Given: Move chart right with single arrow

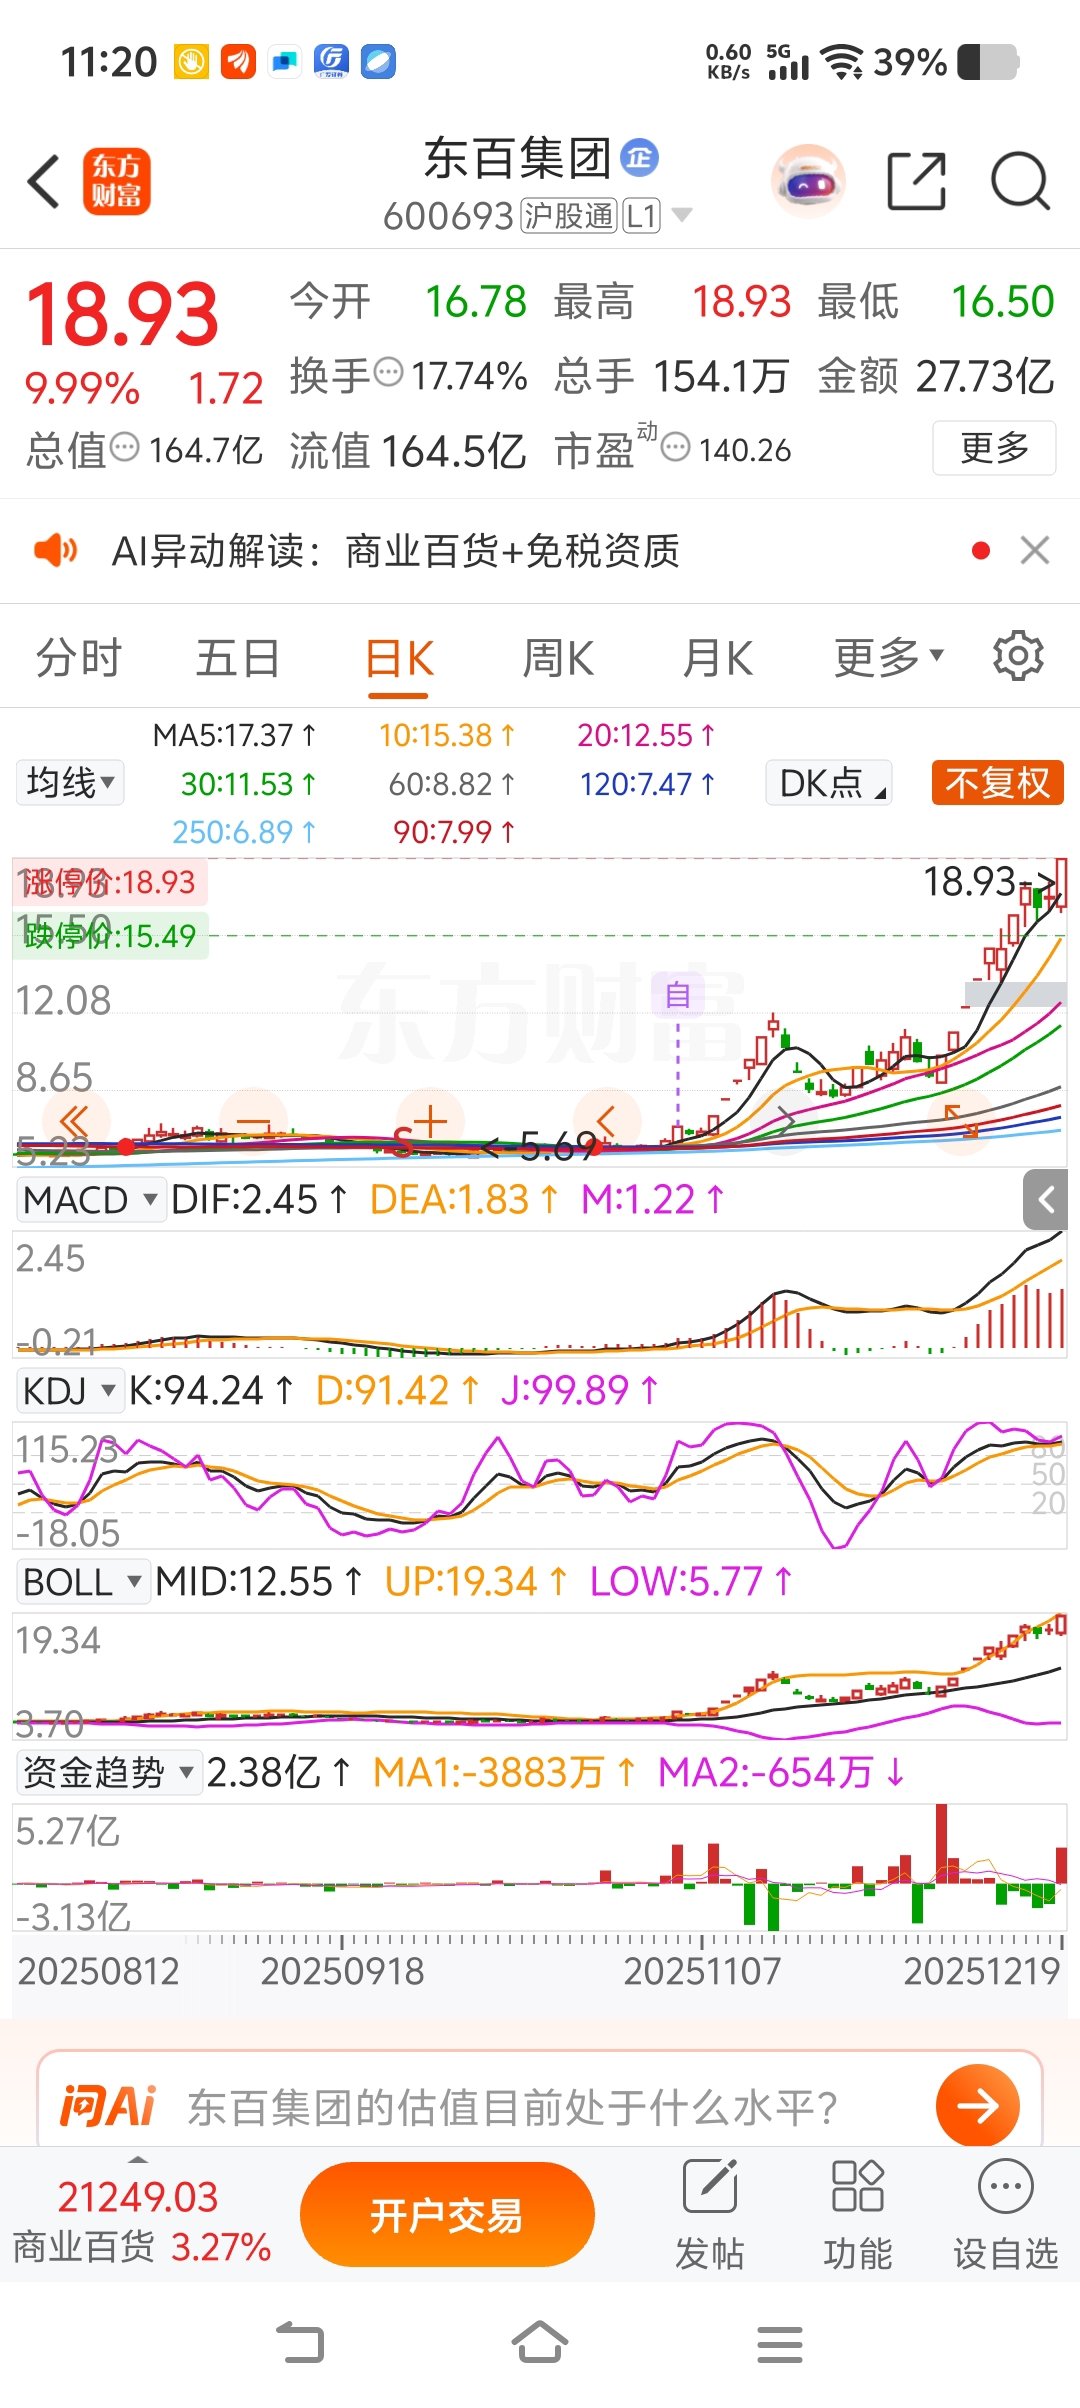Looking at the screenshot, I should pos(785,1122).
